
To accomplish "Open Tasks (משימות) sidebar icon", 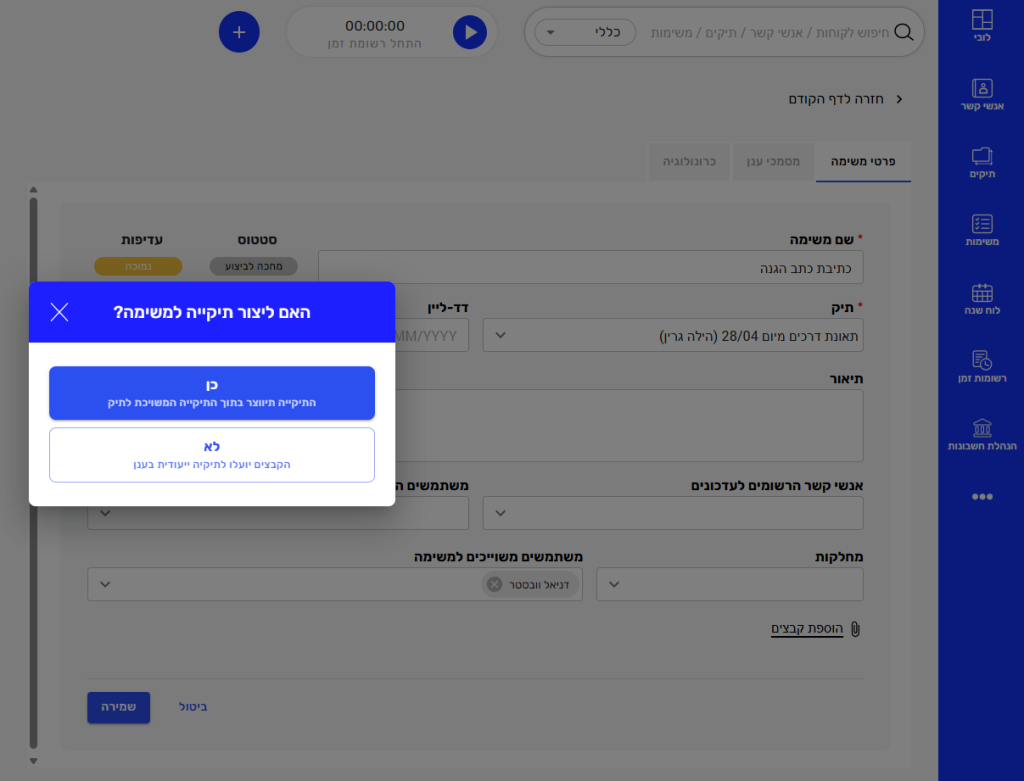I will pos(982,230).
